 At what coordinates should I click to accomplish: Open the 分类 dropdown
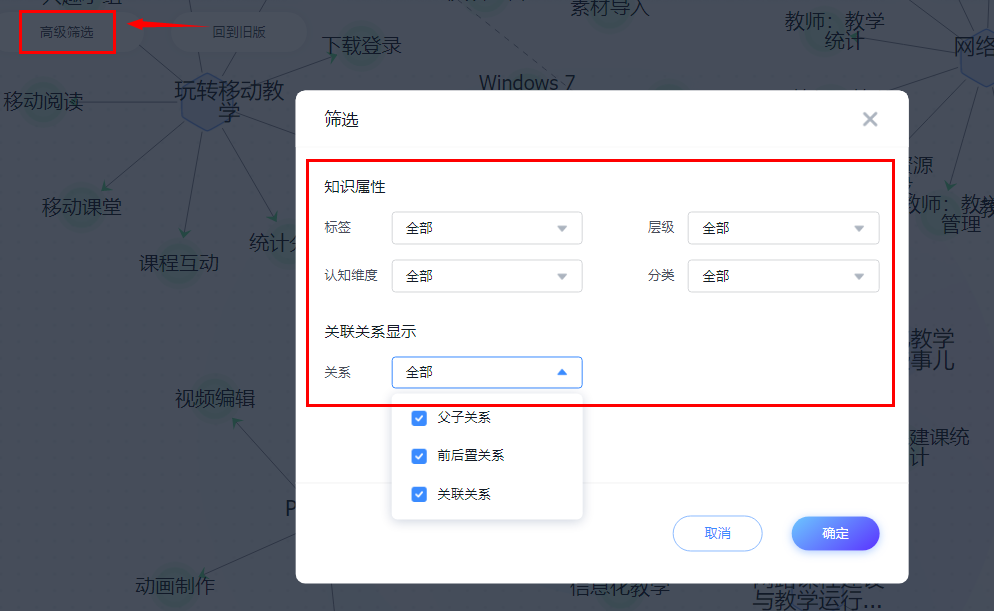tap(783, 276)
